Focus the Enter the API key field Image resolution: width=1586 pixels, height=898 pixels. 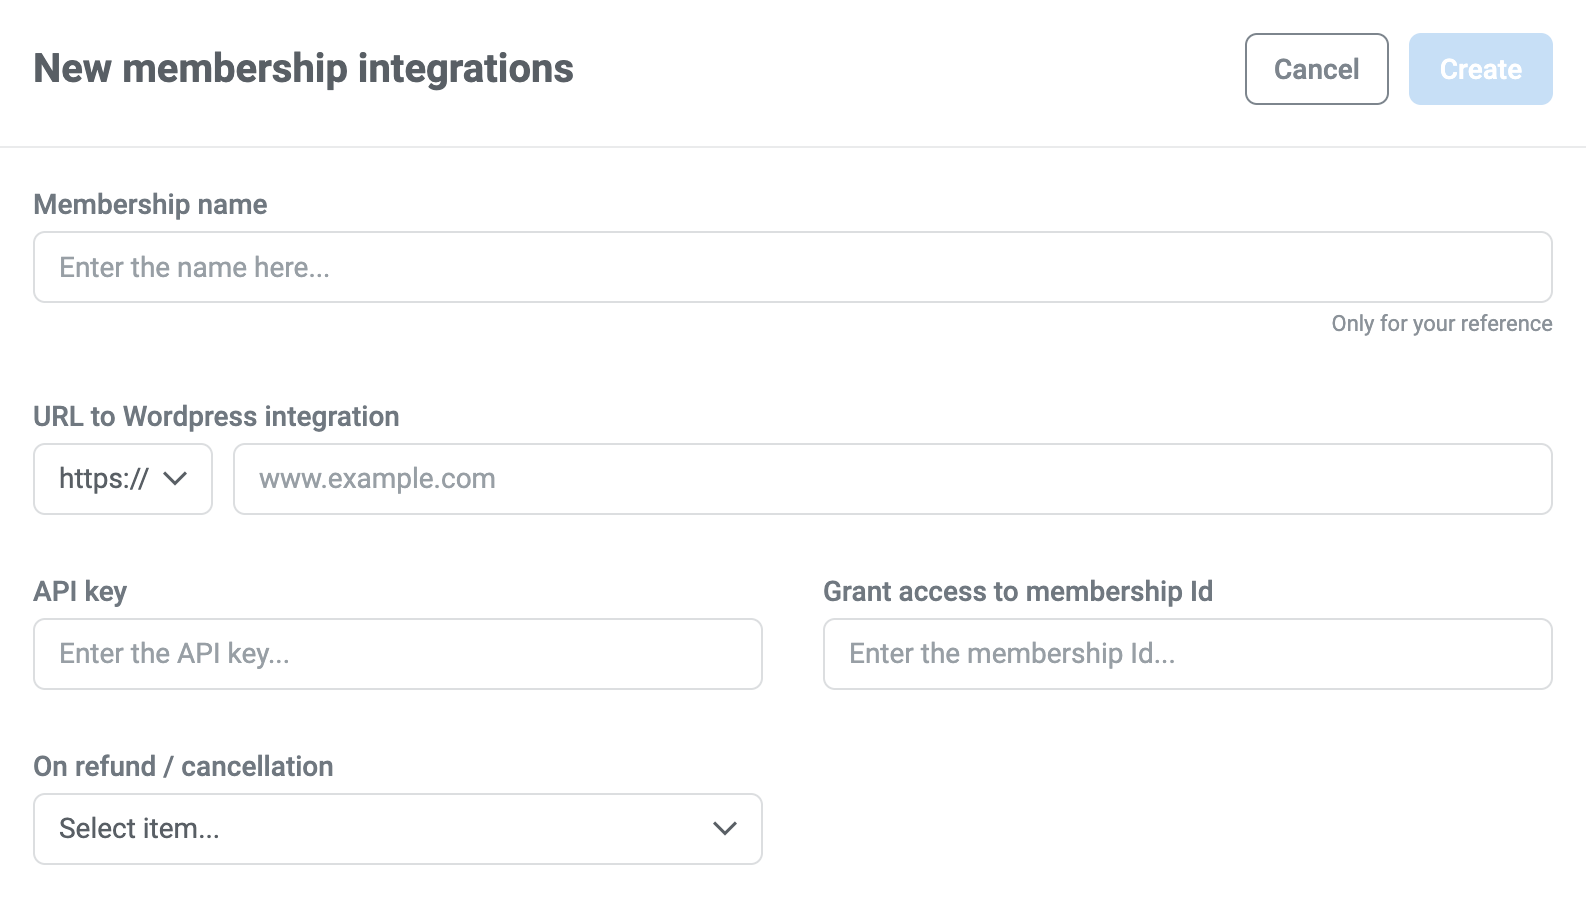tap(398, 654)
